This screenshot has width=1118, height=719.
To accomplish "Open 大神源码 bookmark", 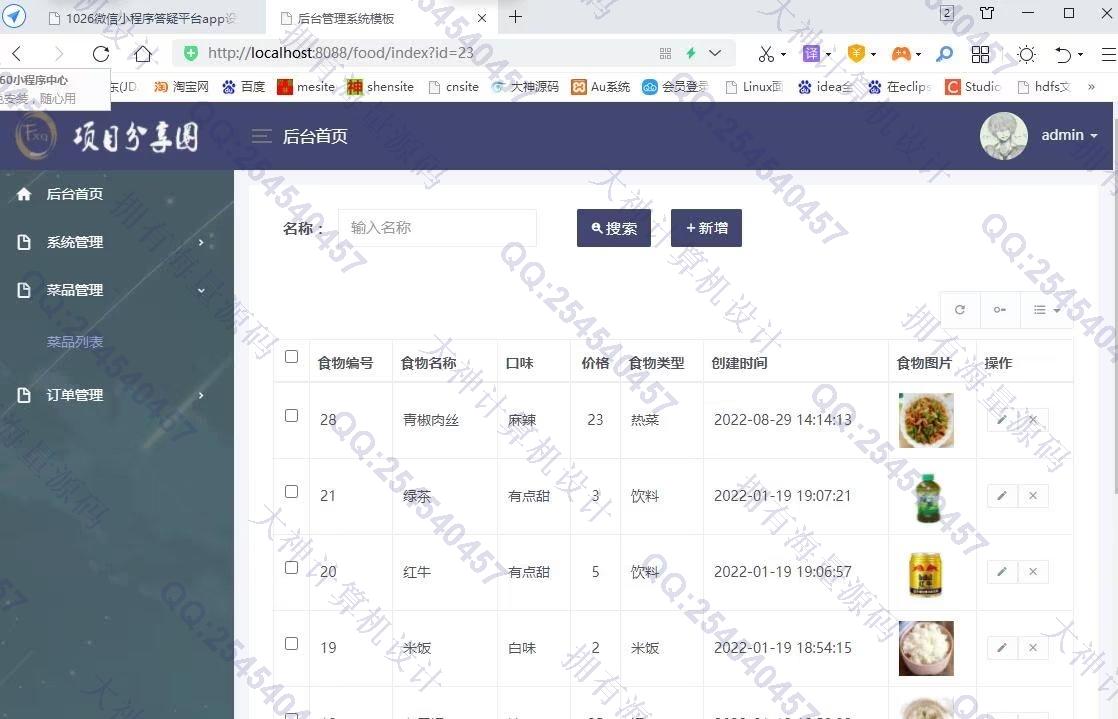I will (526, 87).
